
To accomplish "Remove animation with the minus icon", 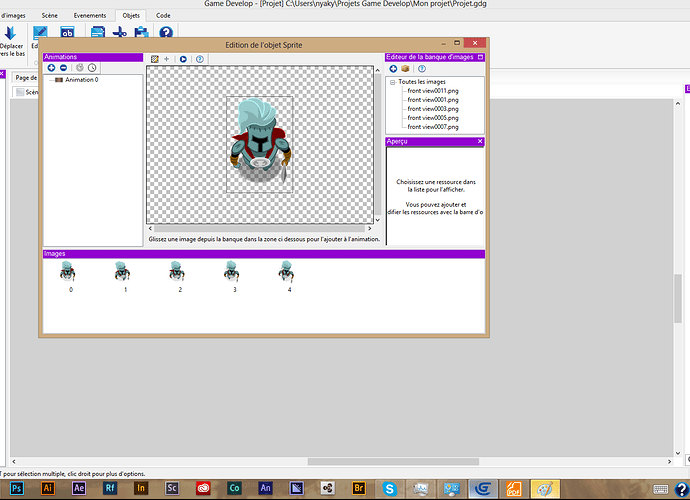I will pos(63,68).
